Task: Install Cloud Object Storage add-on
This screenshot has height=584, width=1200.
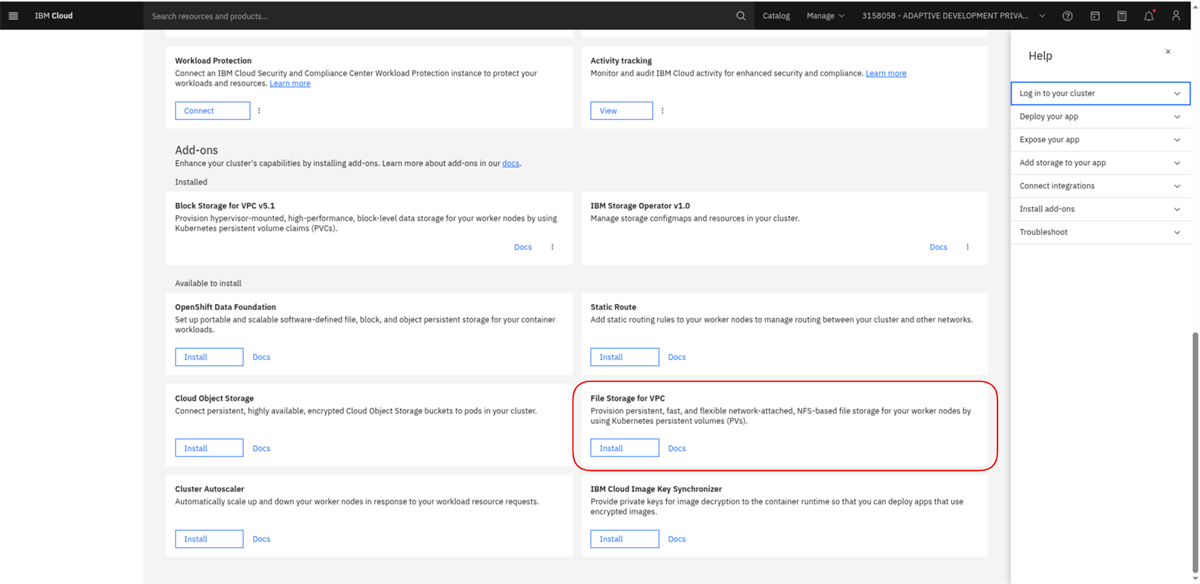Action: pos(209,448)
